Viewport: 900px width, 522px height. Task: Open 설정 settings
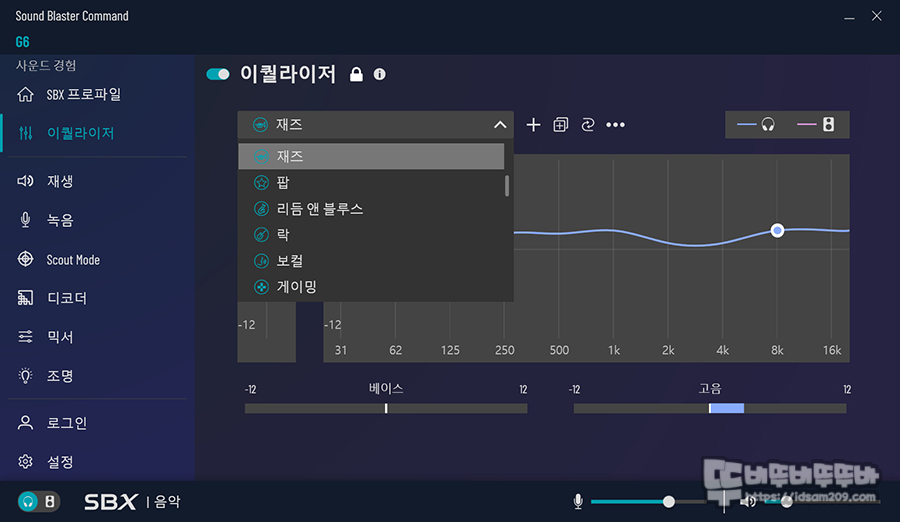(x=45, y=462)
